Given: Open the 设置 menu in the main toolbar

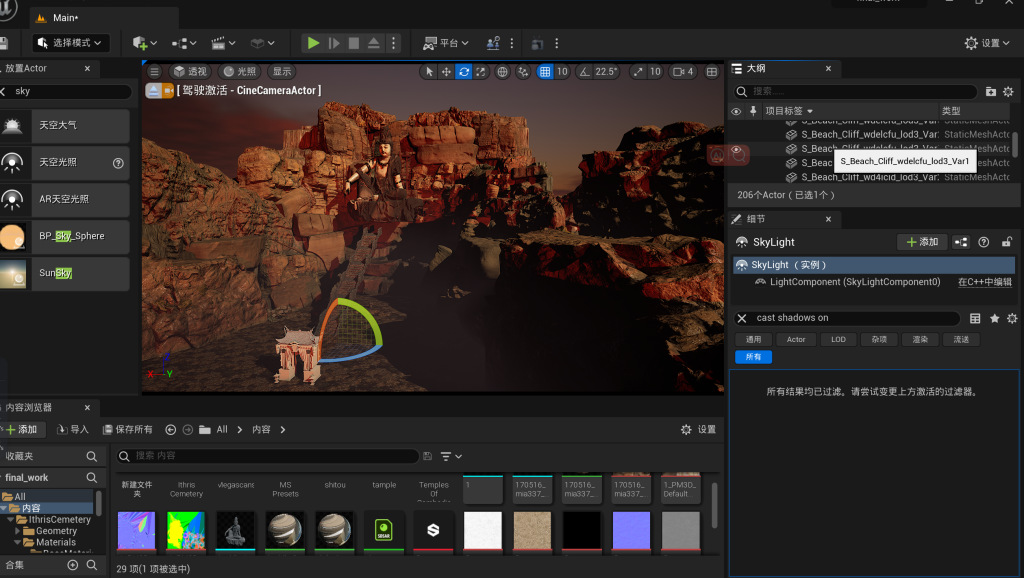Looking at the screenshot, I should click(987, 43).
